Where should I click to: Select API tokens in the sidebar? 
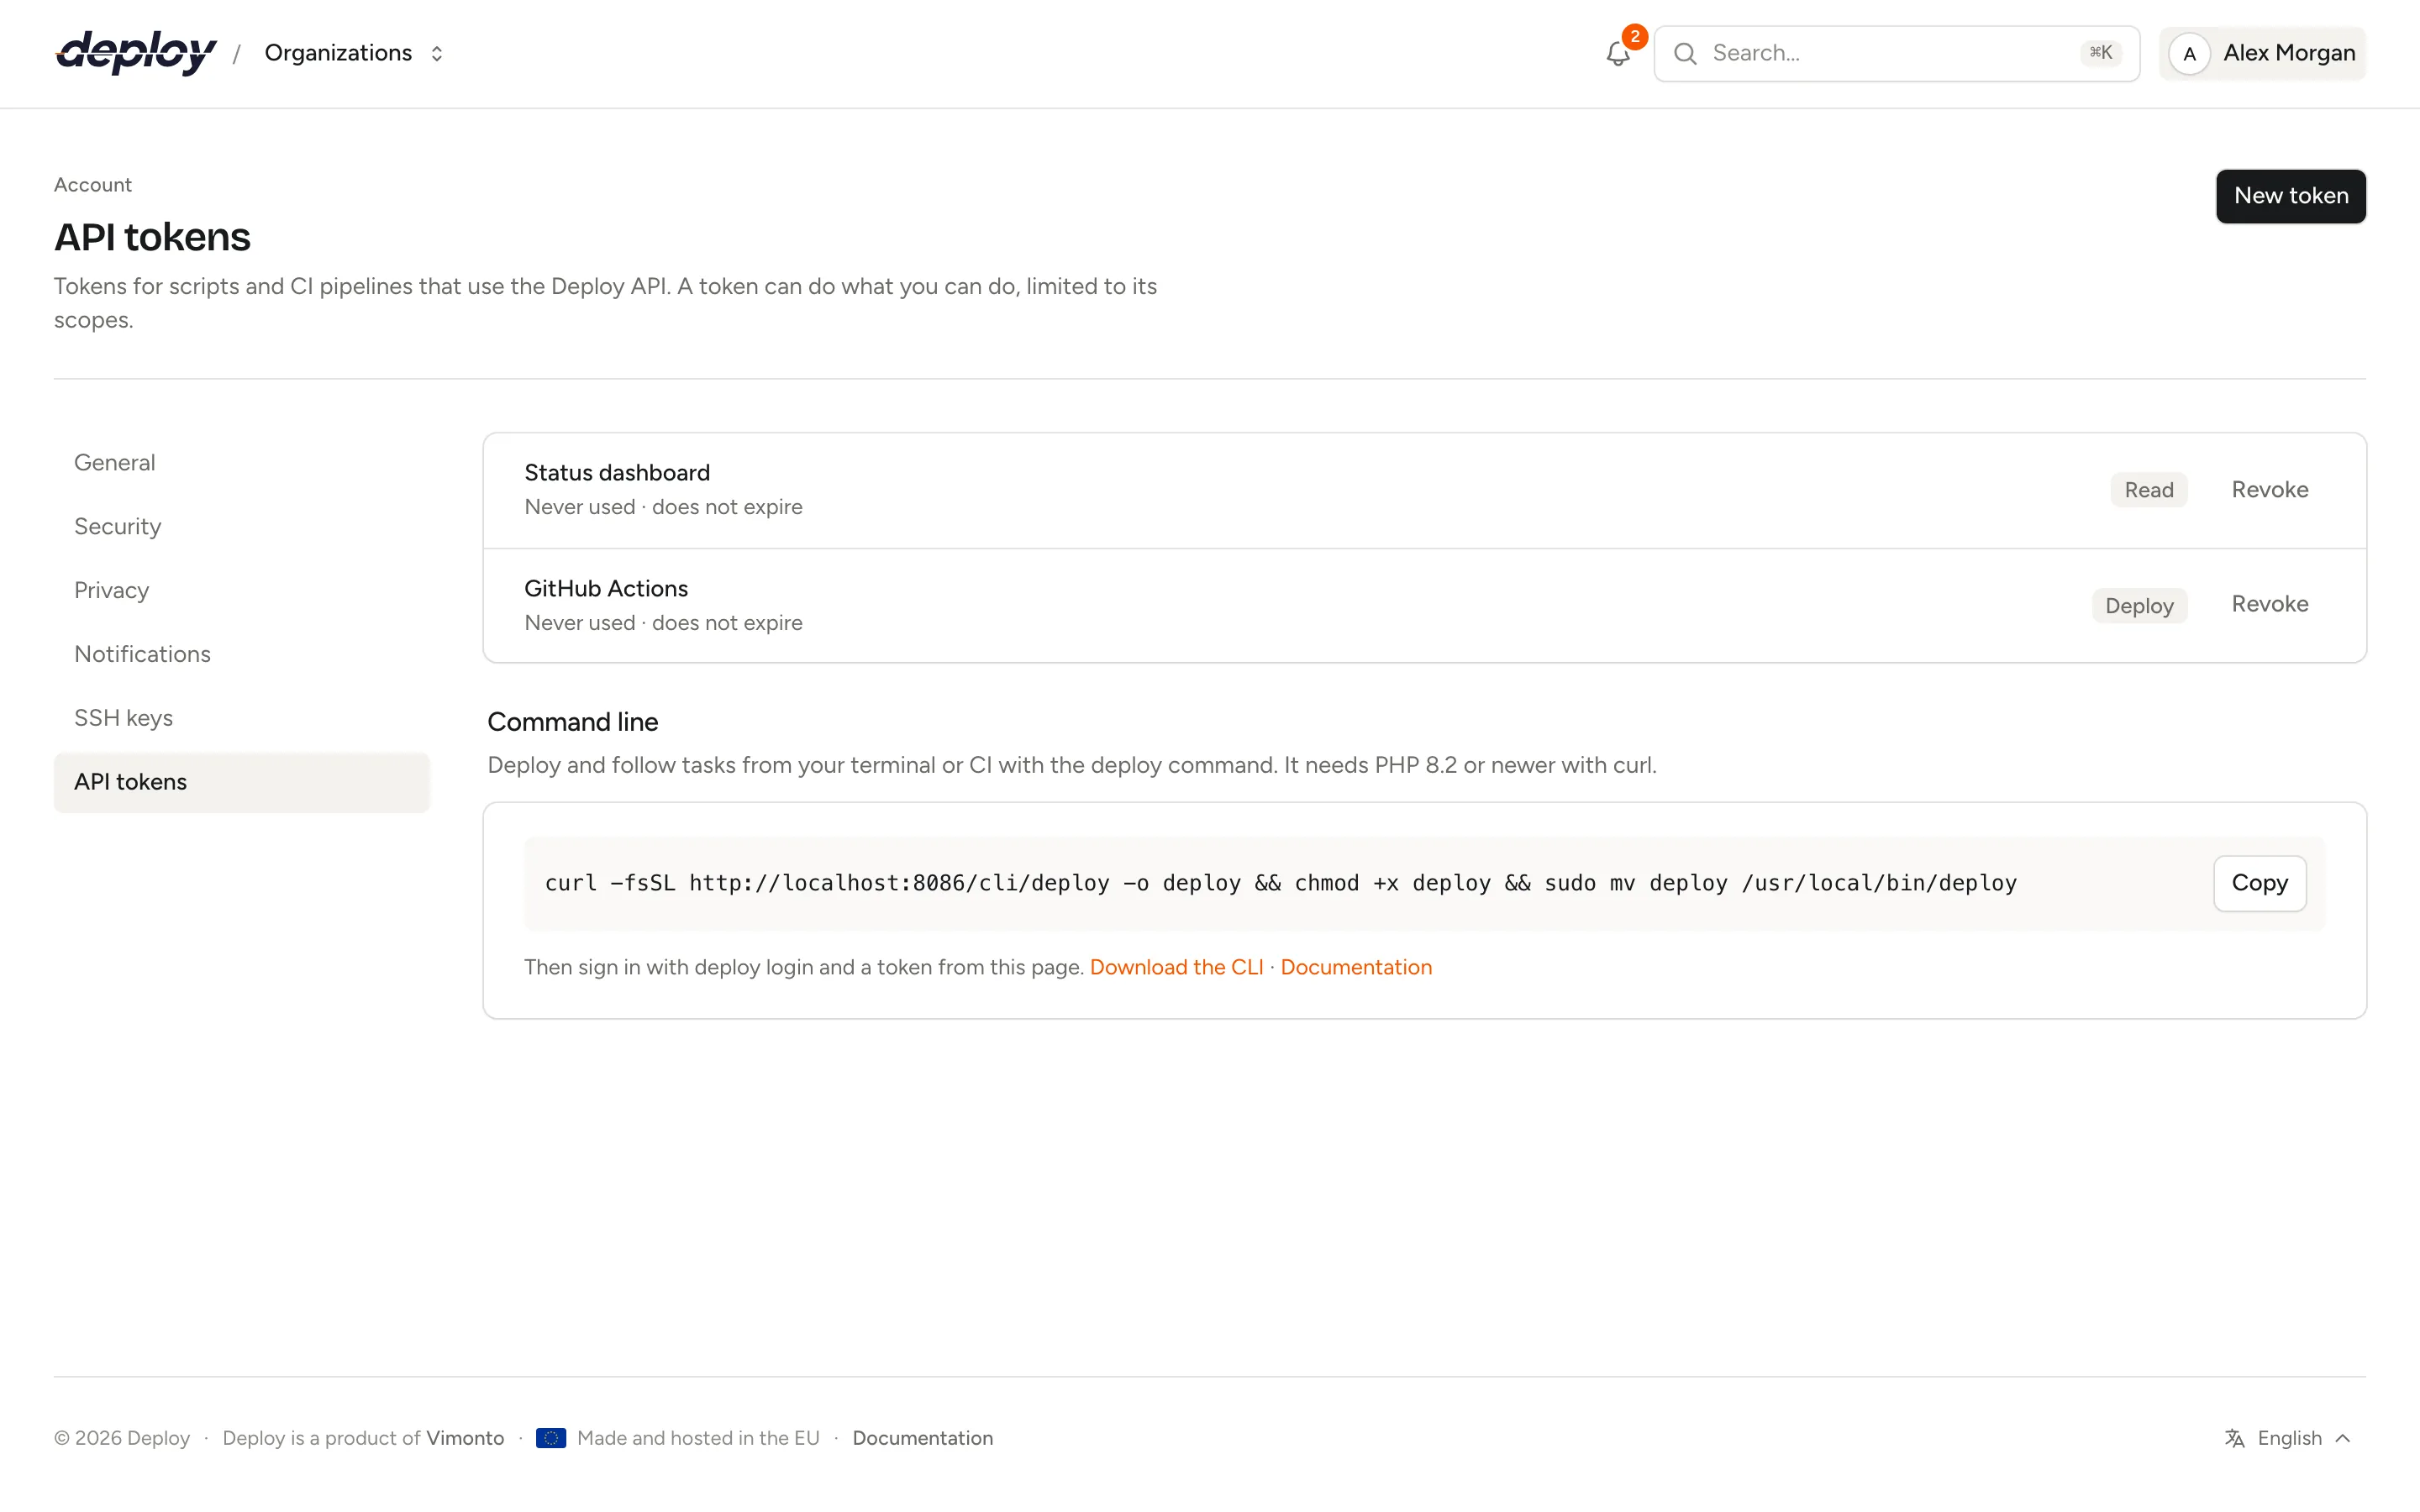pos(242,782)
